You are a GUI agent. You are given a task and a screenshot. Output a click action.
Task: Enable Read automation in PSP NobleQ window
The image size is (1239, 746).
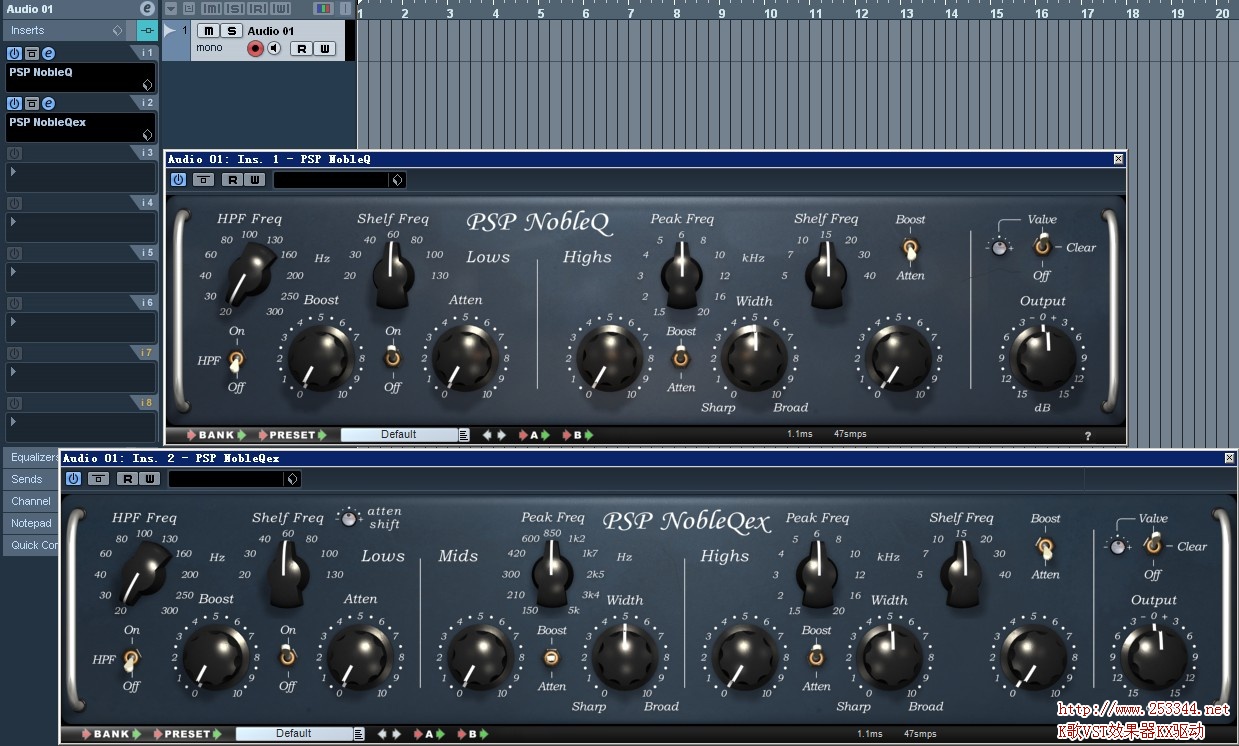pyautogui.click(x=233, y=180)
